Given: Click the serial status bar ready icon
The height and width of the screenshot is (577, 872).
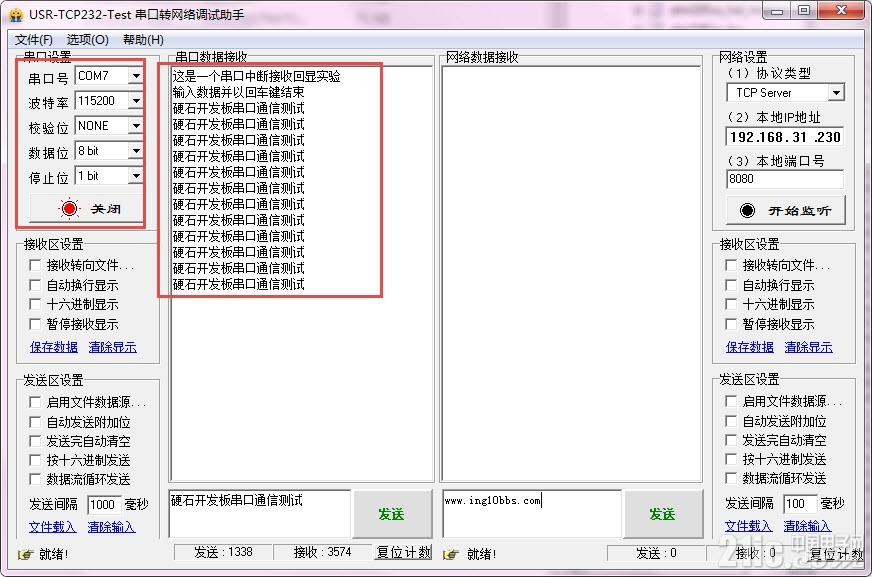Looking at the screenshot, I should [x=25, y=554].
